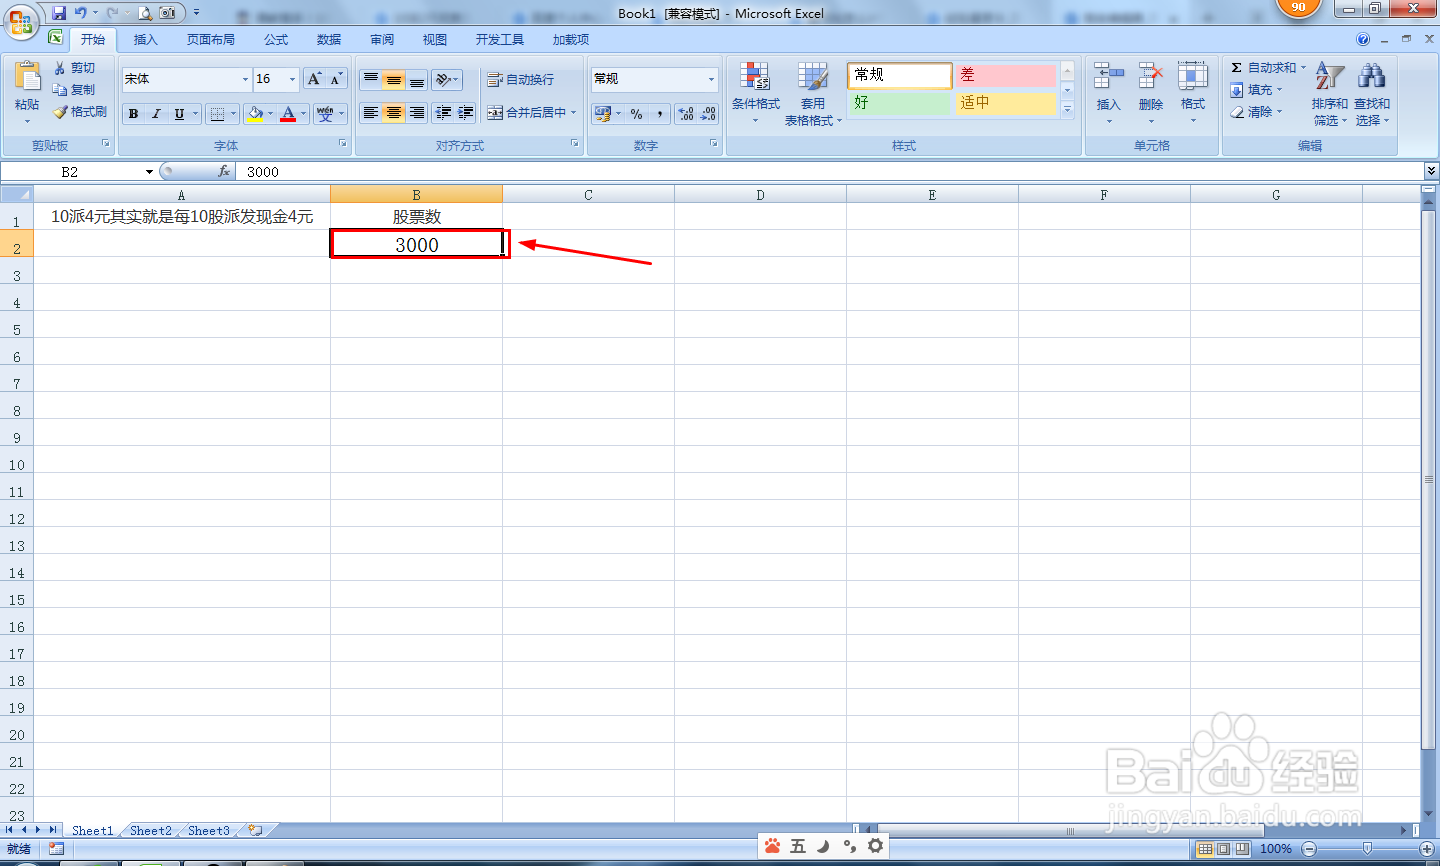Click the Paste icon
Image resolution: width=1440 pixels, height=866 pixels.
27,77
